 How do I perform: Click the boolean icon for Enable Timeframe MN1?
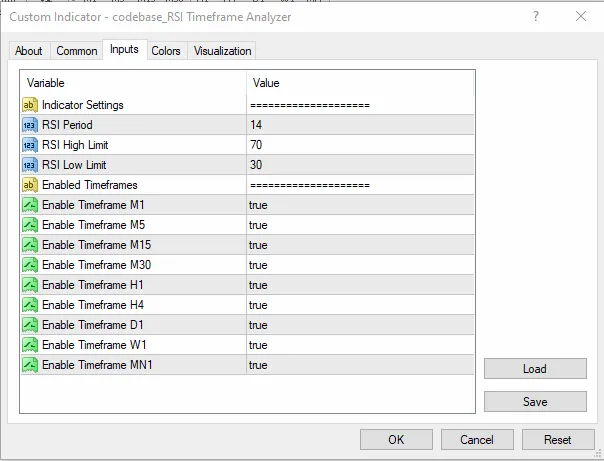(30, 365)
